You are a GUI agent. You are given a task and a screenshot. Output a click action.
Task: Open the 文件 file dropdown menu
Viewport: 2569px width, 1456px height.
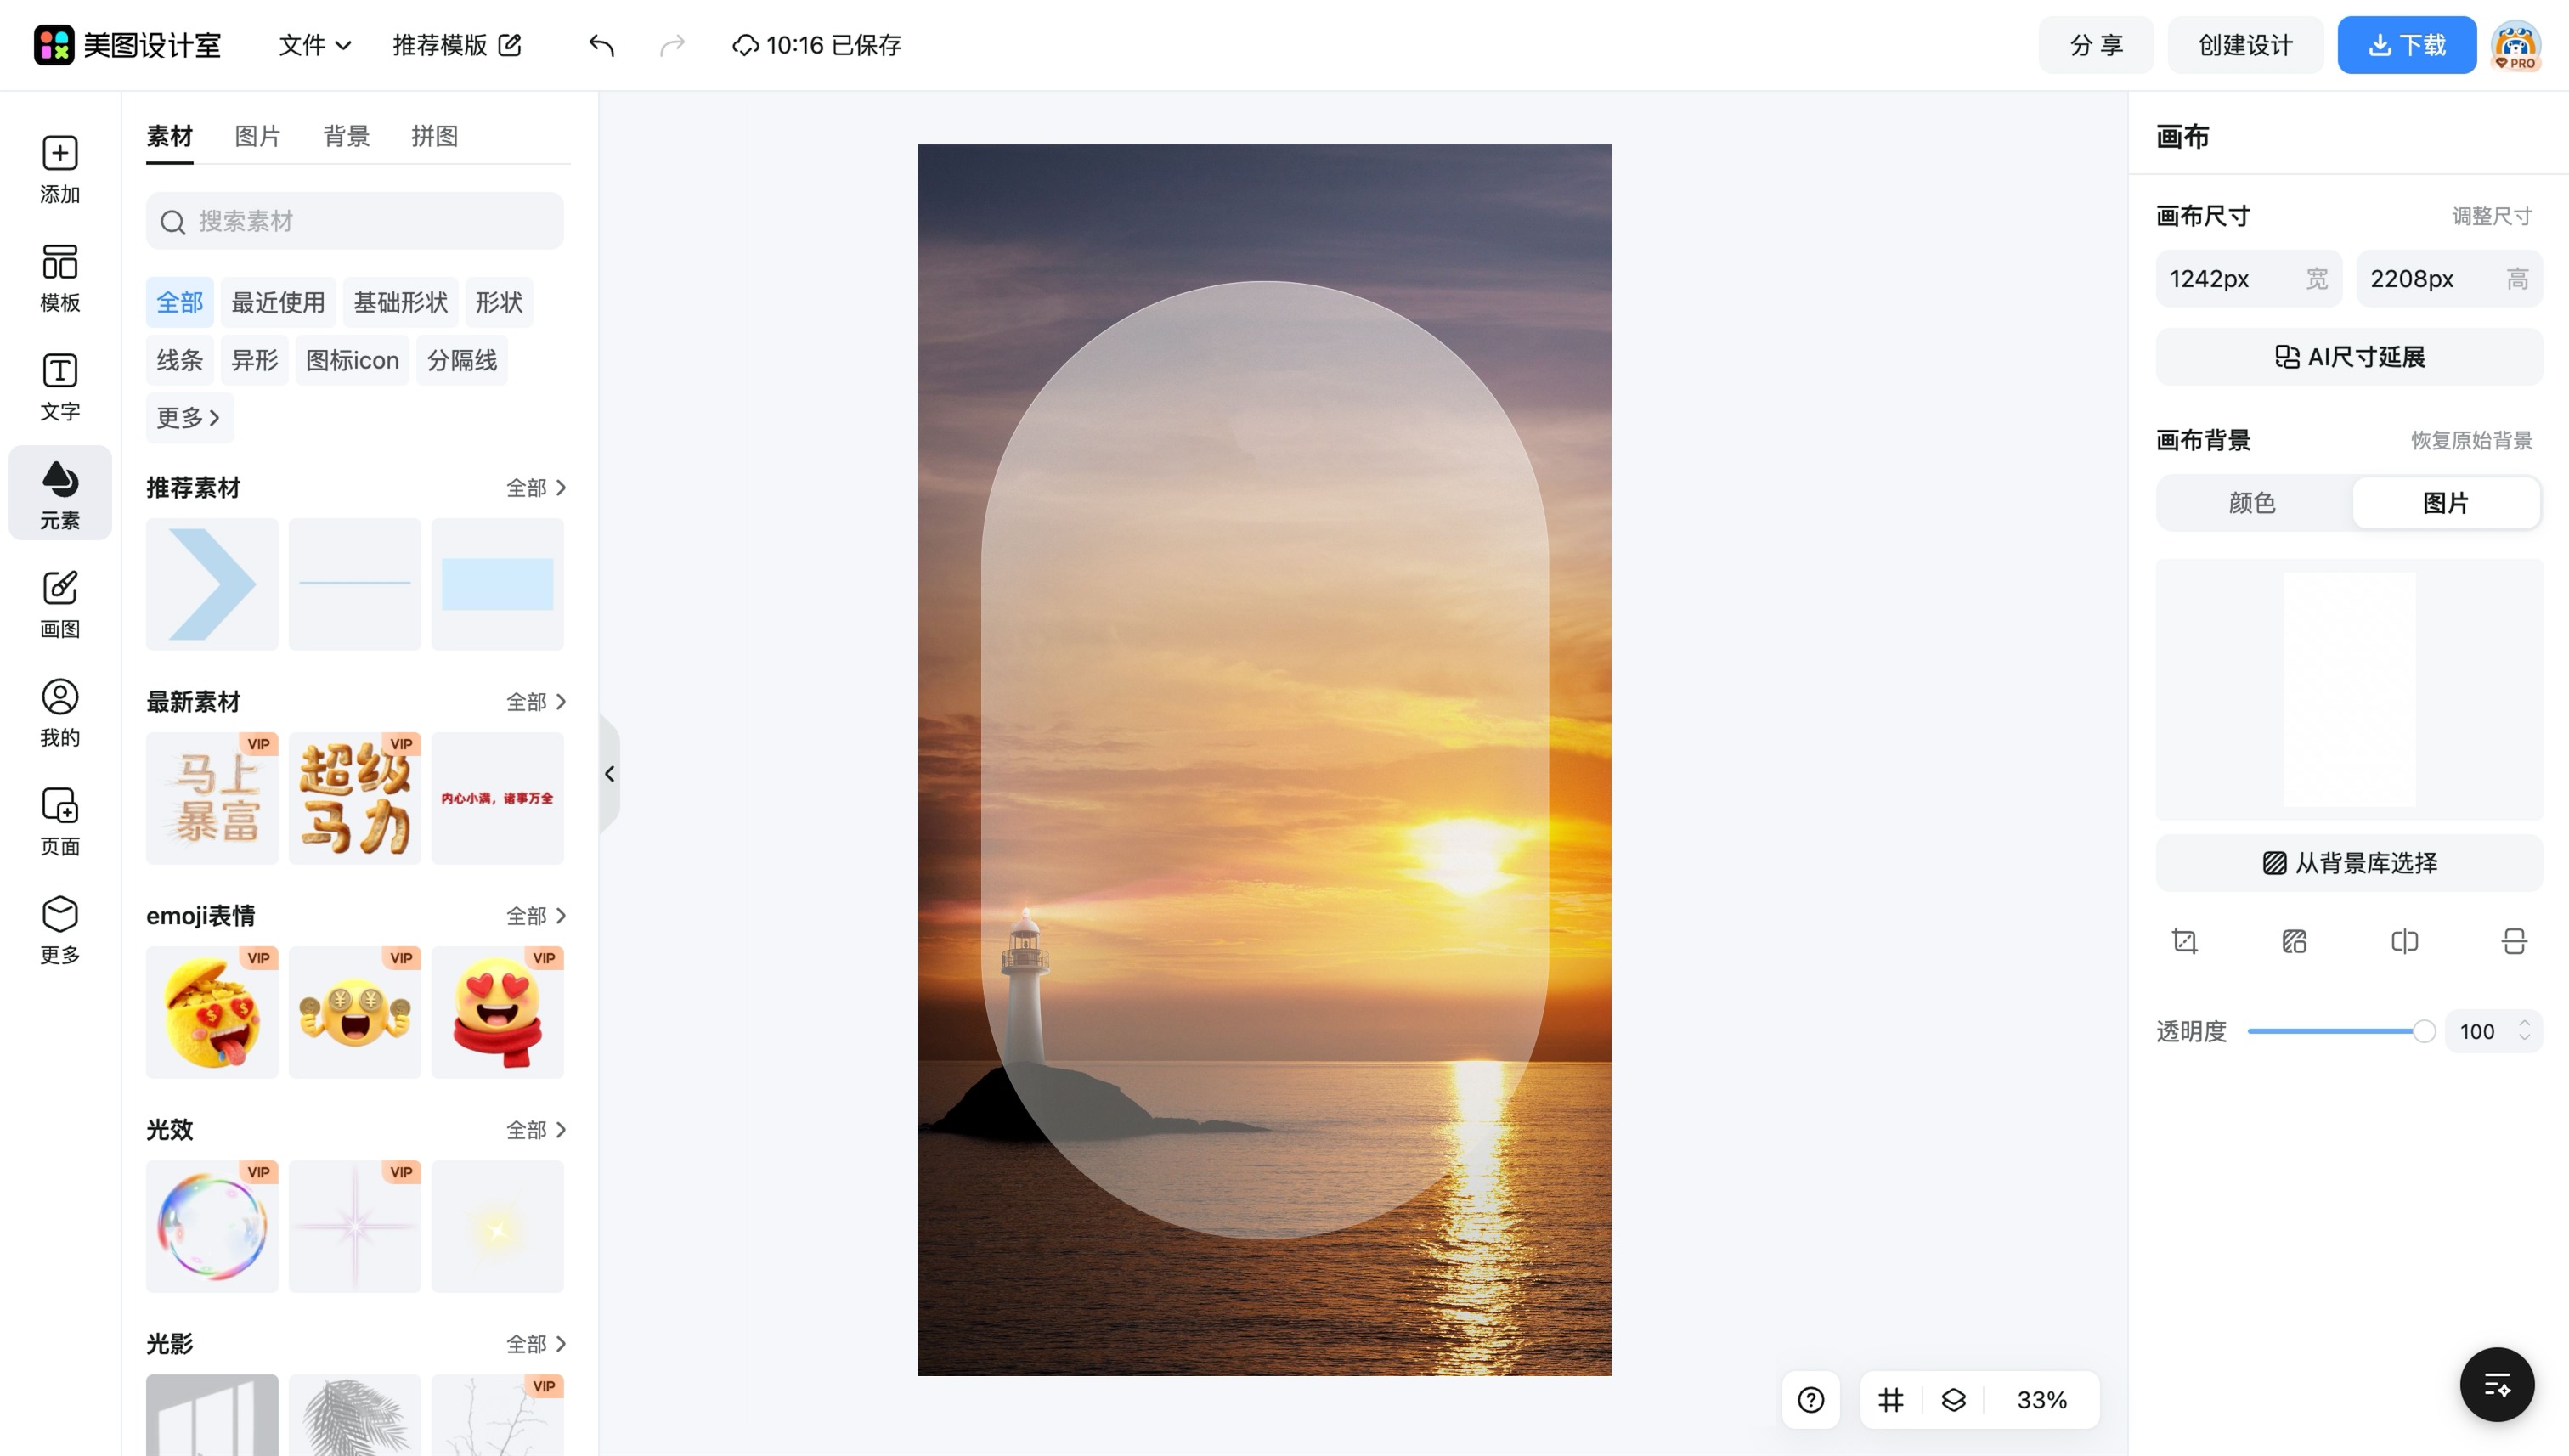click(315, 45)
